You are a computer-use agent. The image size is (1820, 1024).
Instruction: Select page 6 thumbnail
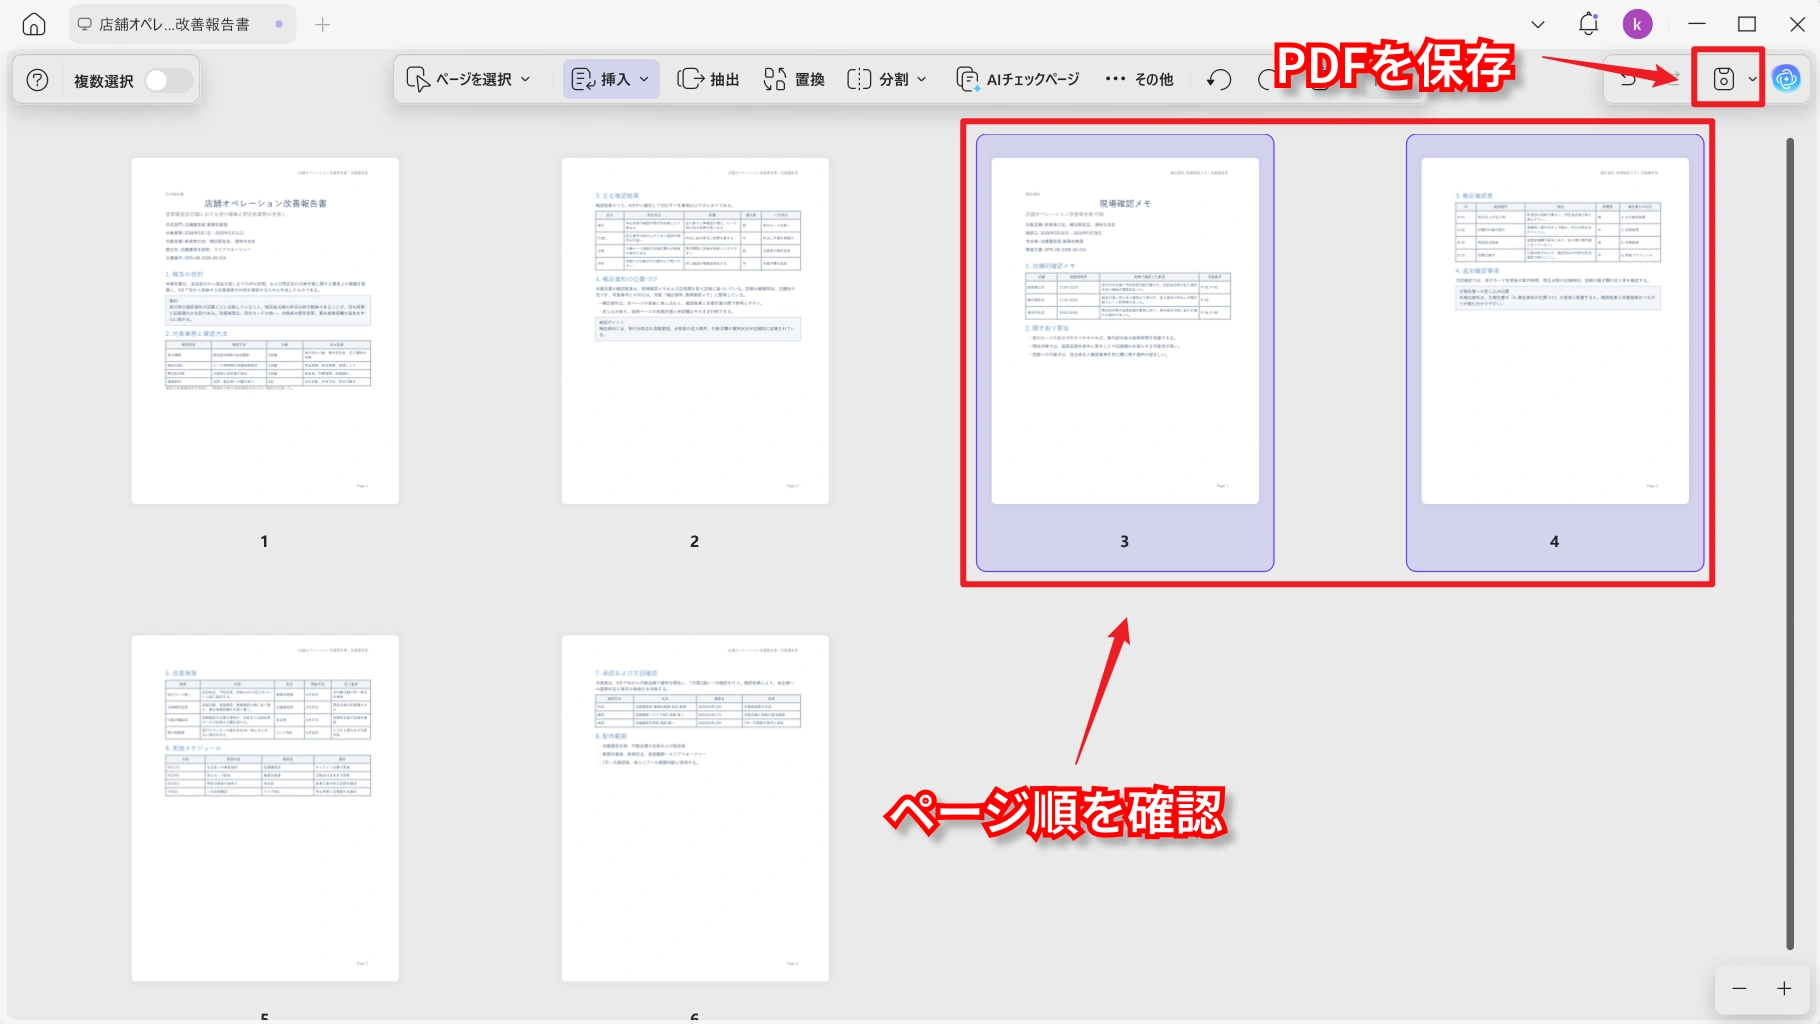[695, 808]
